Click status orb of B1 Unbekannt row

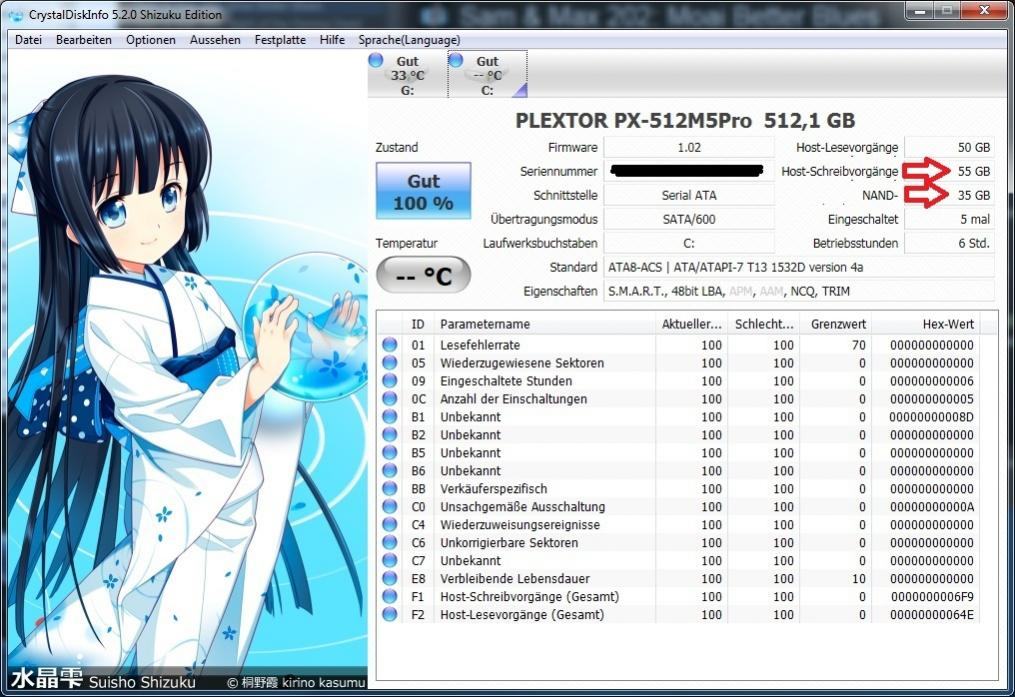pyautogui.click(x=390, y=417)
